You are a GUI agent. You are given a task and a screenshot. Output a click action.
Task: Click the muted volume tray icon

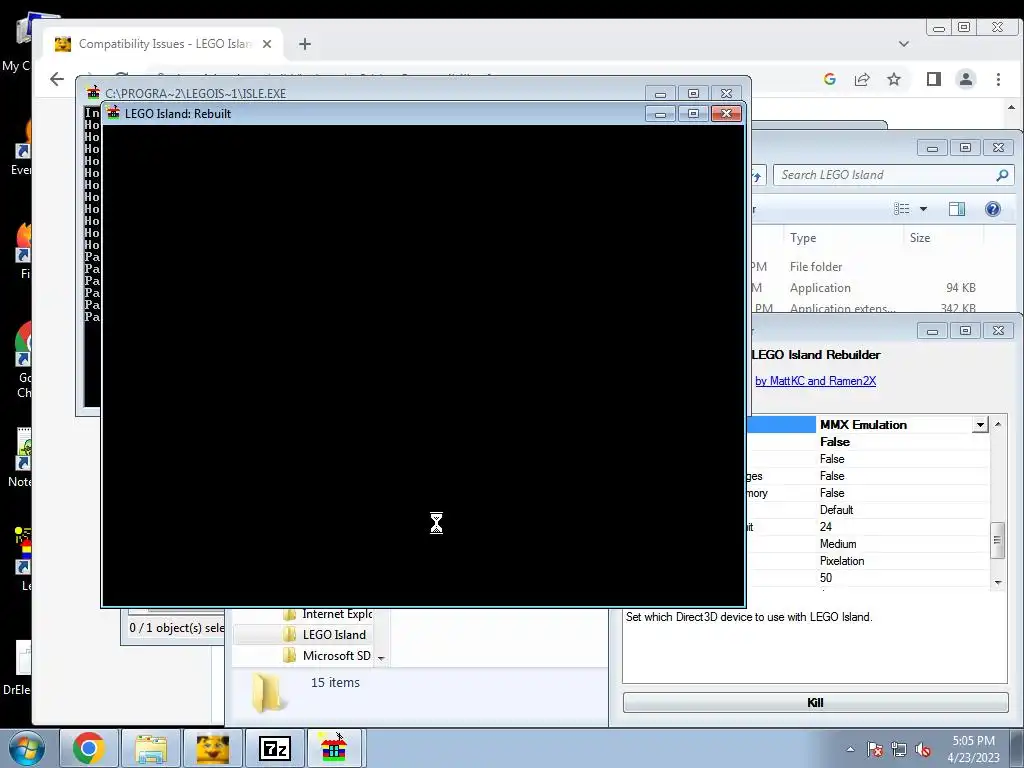(923, 749)
